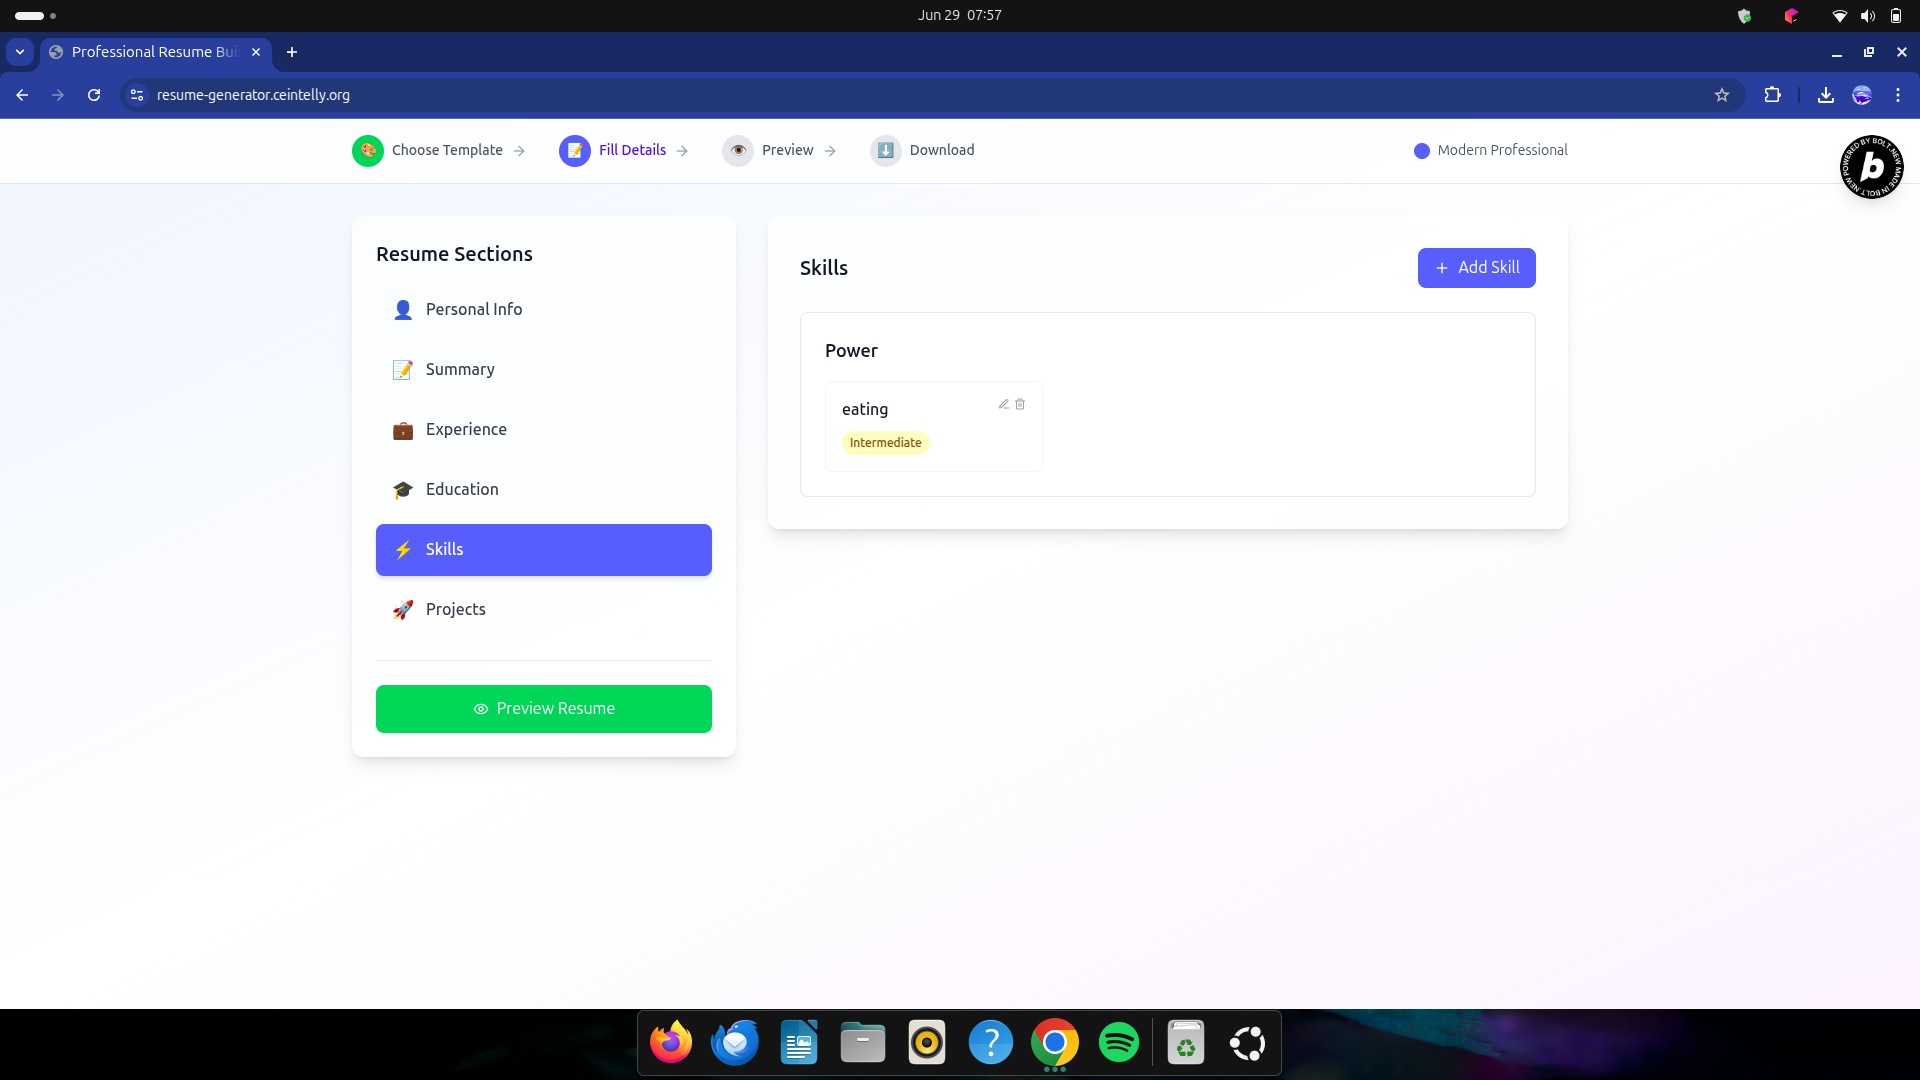Image resolution: width=1920 pixels, height=1080 pixels.
Task: Open Chrome extensions puzzle icon
Action: coord(1772,95)
